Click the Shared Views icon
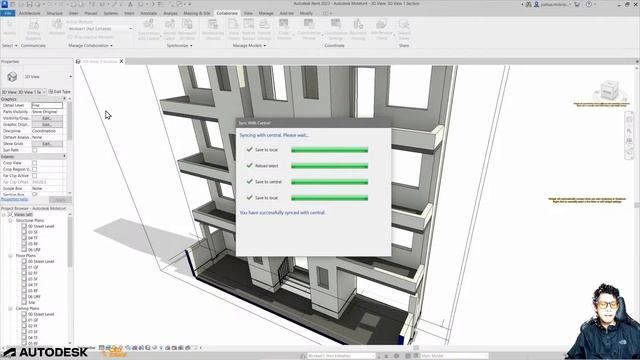Image resolution: width=640 pixels, height=360 pixels. tap(404, 25)
